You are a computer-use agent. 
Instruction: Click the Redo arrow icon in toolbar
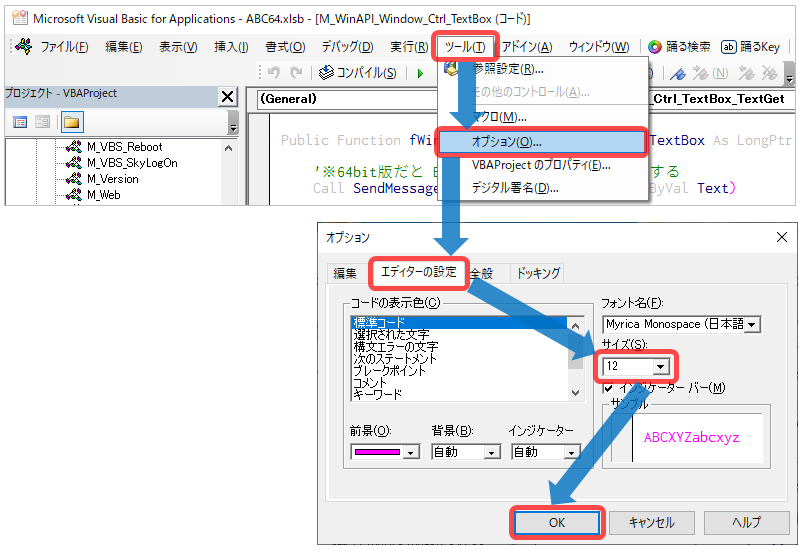click(296, 73)
